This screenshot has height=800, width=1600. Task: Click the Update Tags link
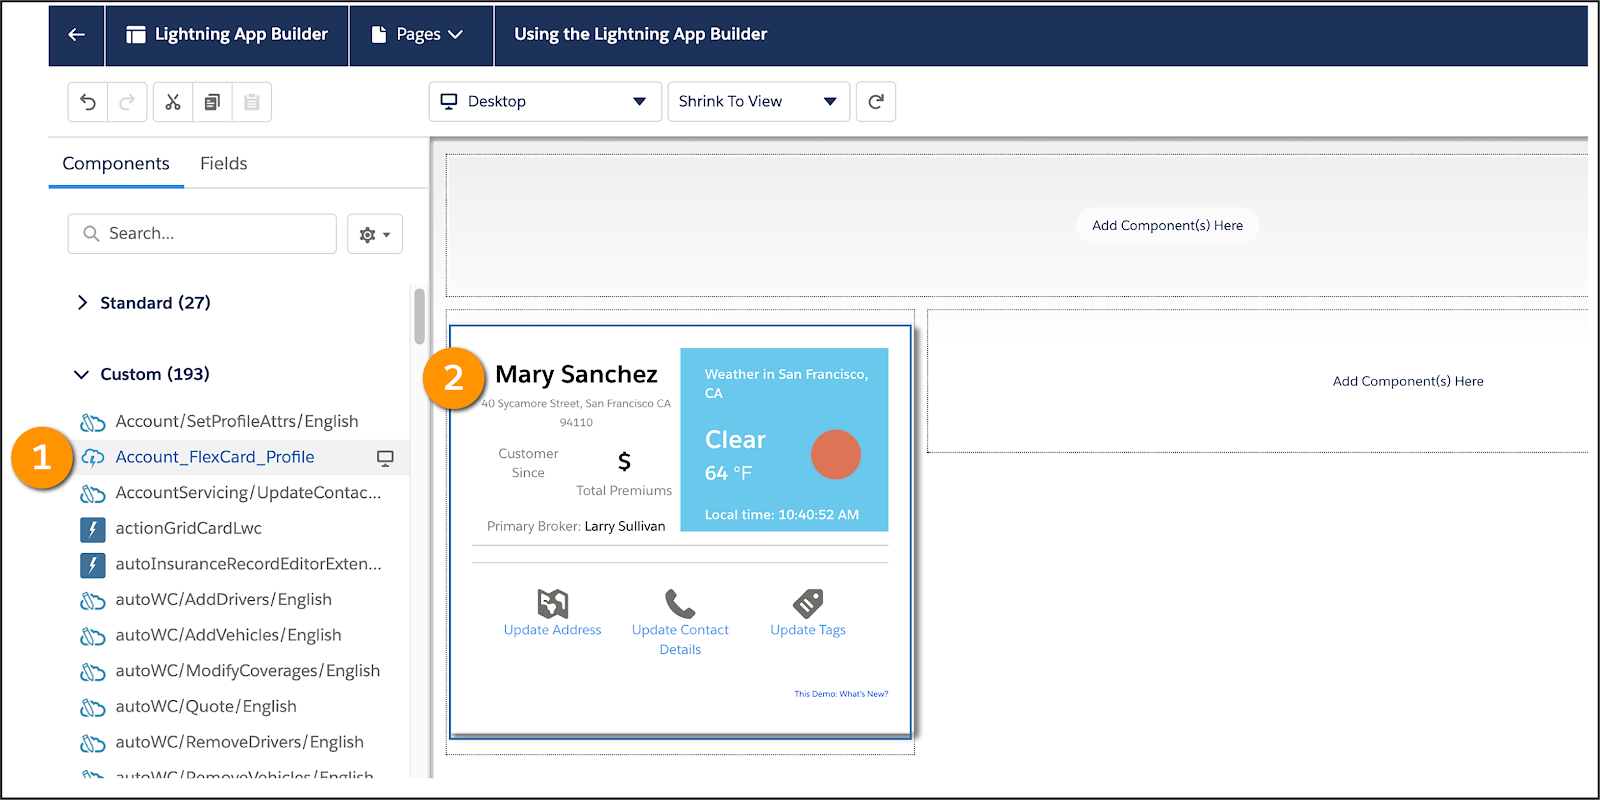pos(808,630)
